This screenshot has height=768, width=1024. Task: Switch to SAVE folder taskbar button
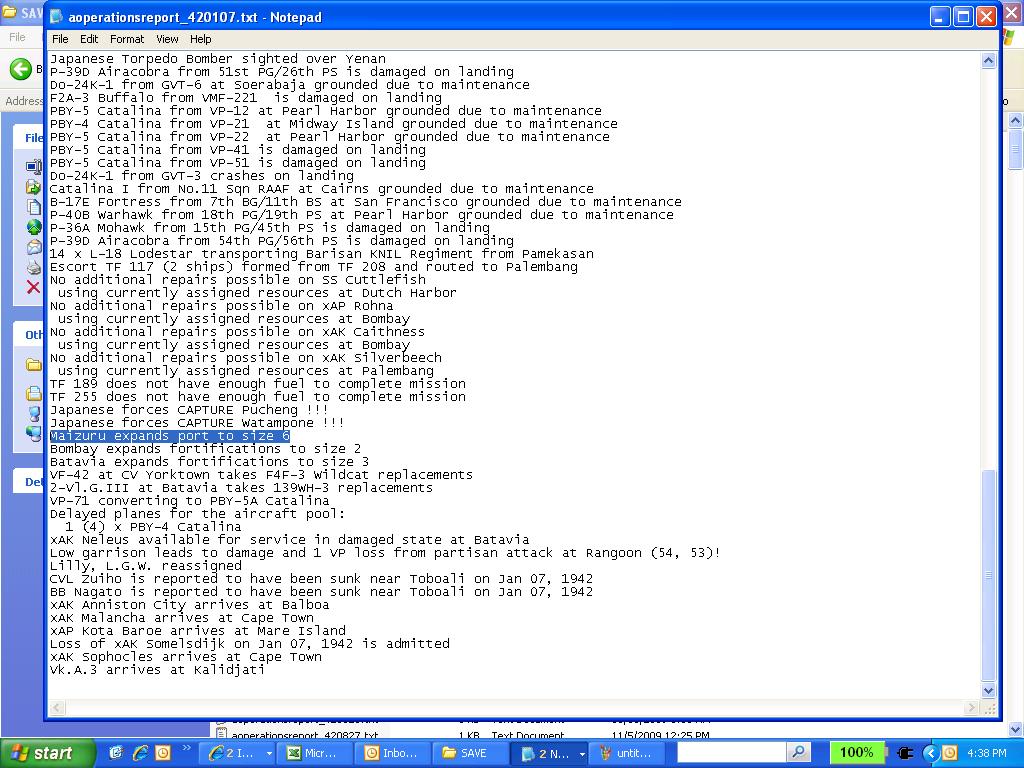coord(469,753)
